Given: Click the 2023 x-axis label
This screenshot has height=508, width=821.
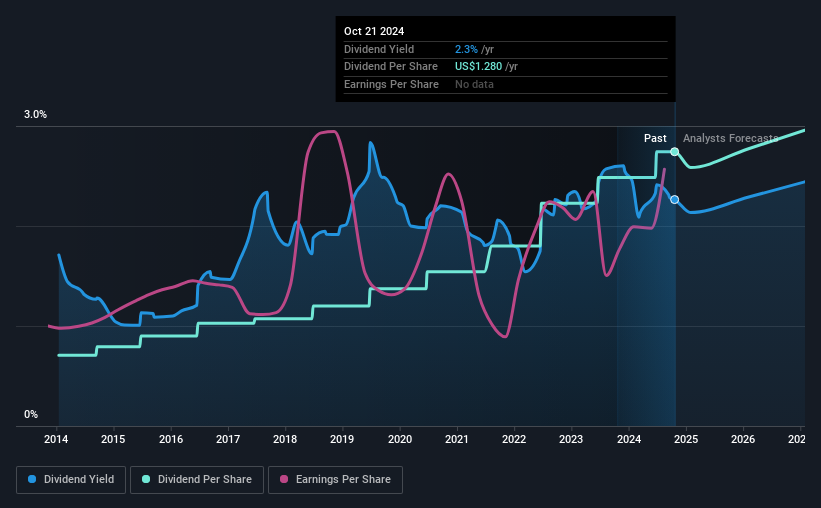Looking at the screenshot, I should click(x=571, y=439).
